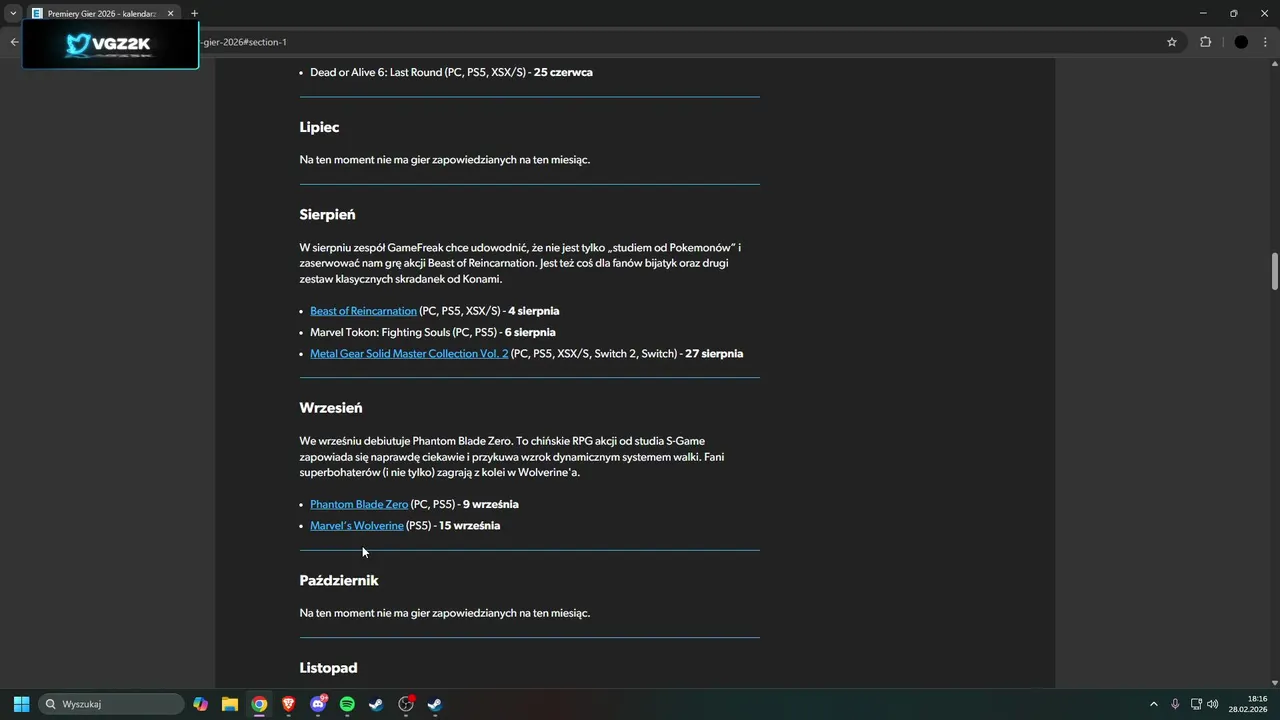Click the Lipiec 'Na ten moment' line
1280x720 pixels.
[445, 160]
